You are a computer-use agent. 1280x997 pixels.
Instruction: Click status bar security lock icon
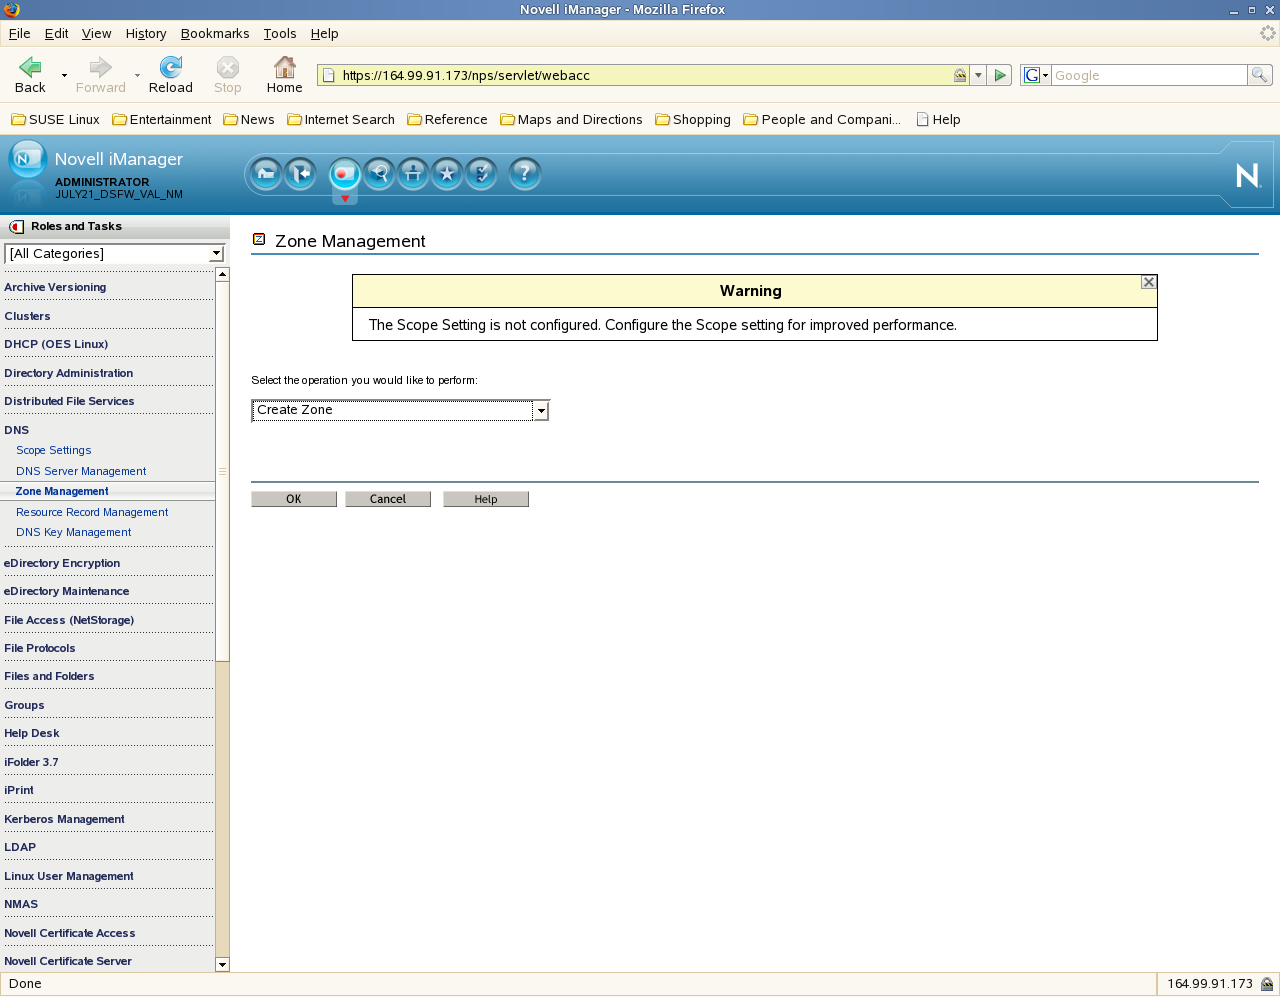tap(1267, 984)
